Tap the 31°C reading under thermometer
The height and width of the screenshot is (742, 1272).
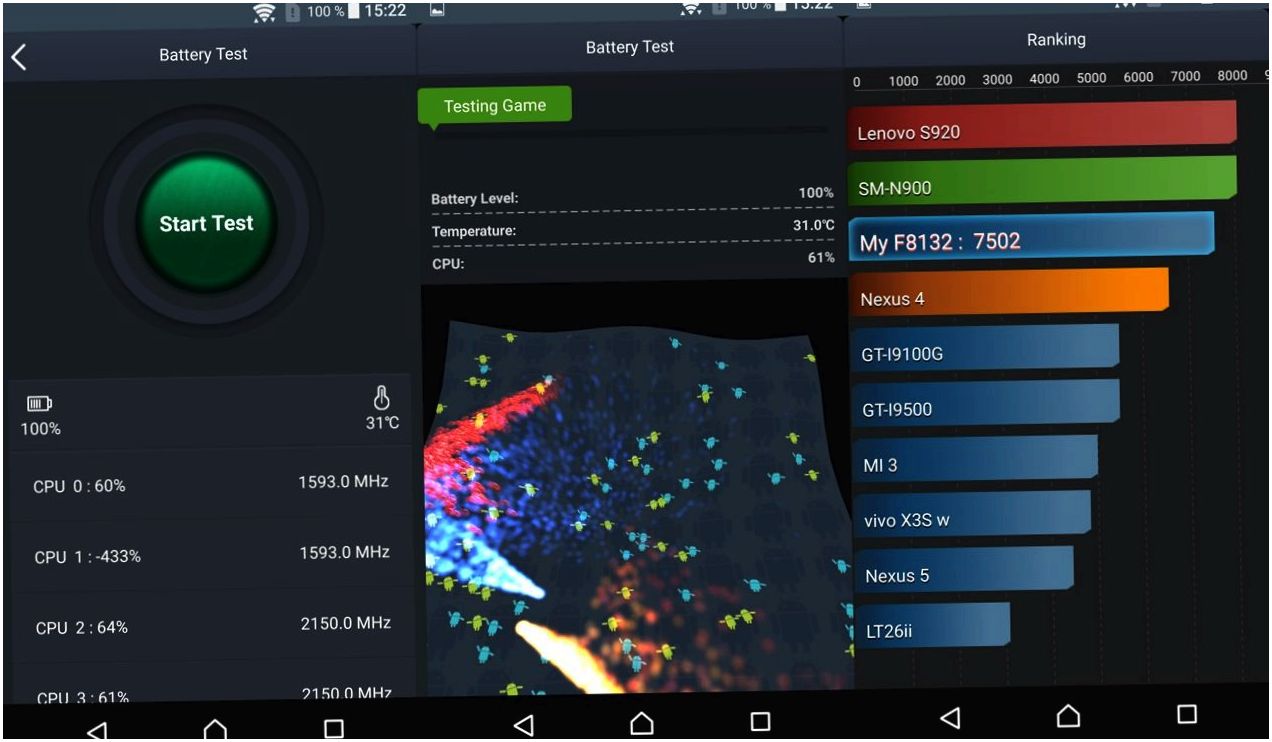(x=382, y=423)
